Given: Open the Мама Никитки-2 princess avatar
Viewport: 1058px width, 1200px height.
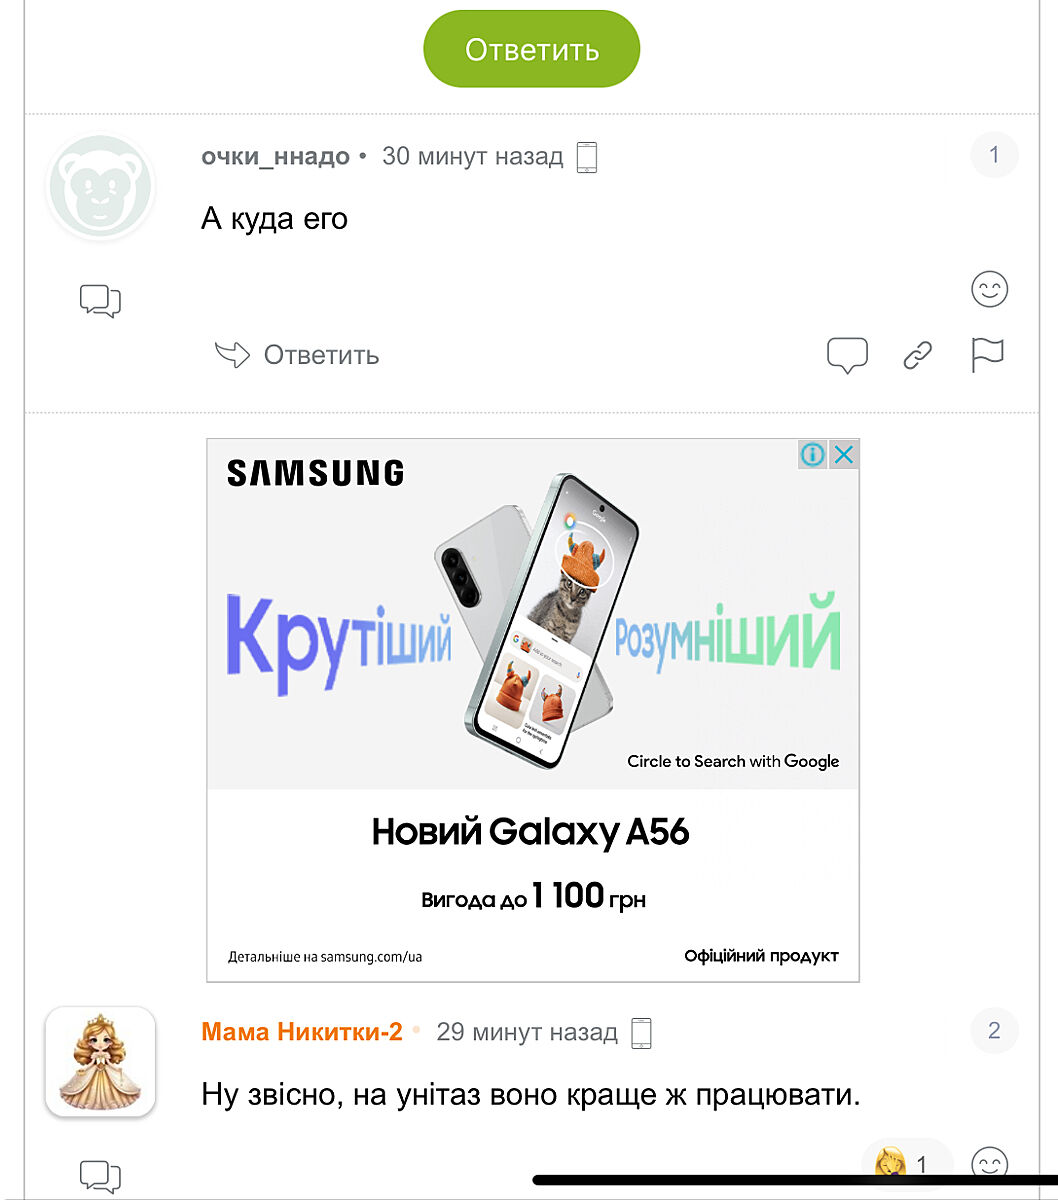Looking at the screenshot, I should (x=100, y=1062).
